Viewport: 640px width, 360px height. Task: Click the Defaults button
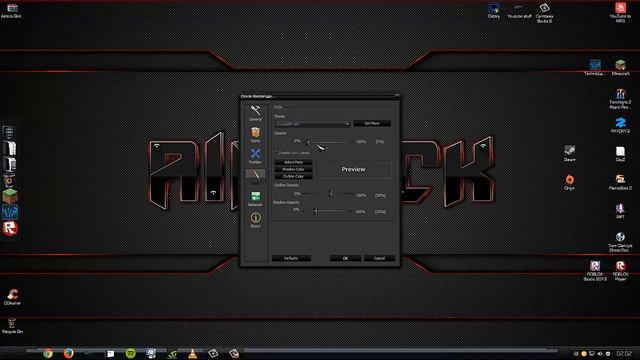click(x=291, y=258)
